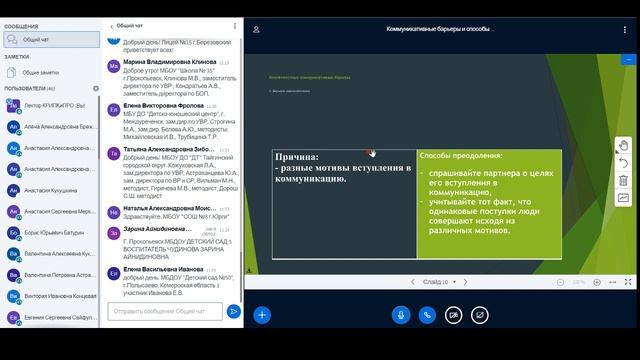
Task: Open chat options three-dot menu
Action: [x=235, y=26]
